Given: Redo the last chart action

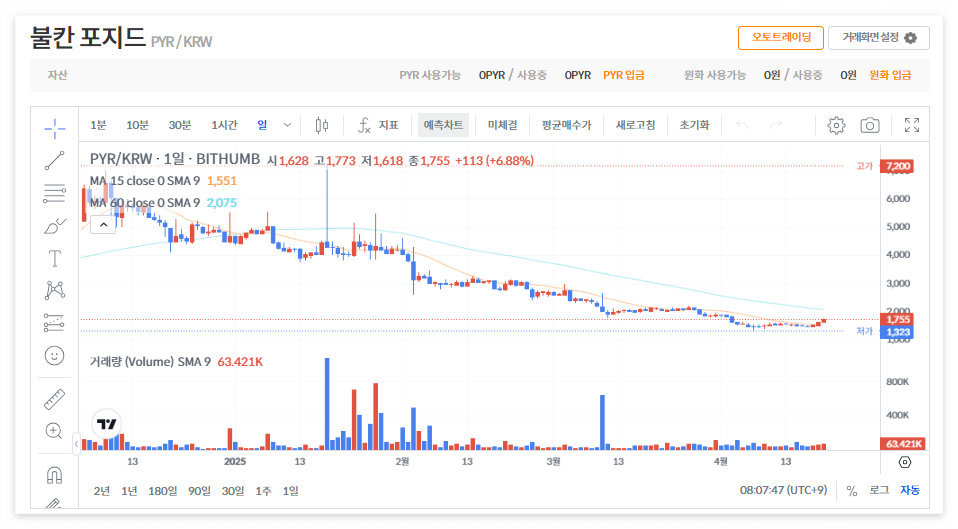Looking at the screenshot, I should [x=776, y=125].
